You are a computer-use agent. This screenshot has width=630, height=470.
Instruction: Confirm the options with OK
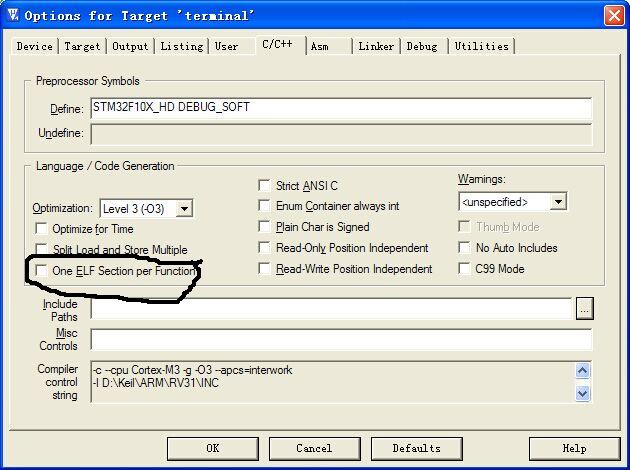pos(213,448)
